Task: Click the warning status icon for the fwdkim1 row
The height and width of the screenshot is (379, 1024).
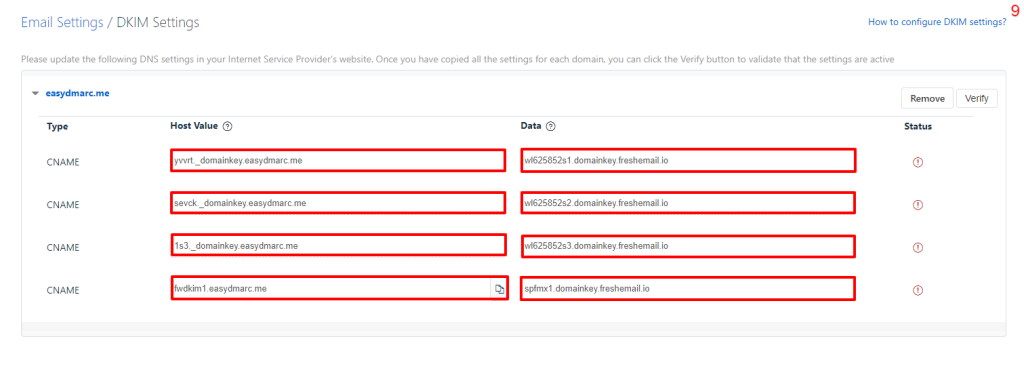Action: [918, 290]
